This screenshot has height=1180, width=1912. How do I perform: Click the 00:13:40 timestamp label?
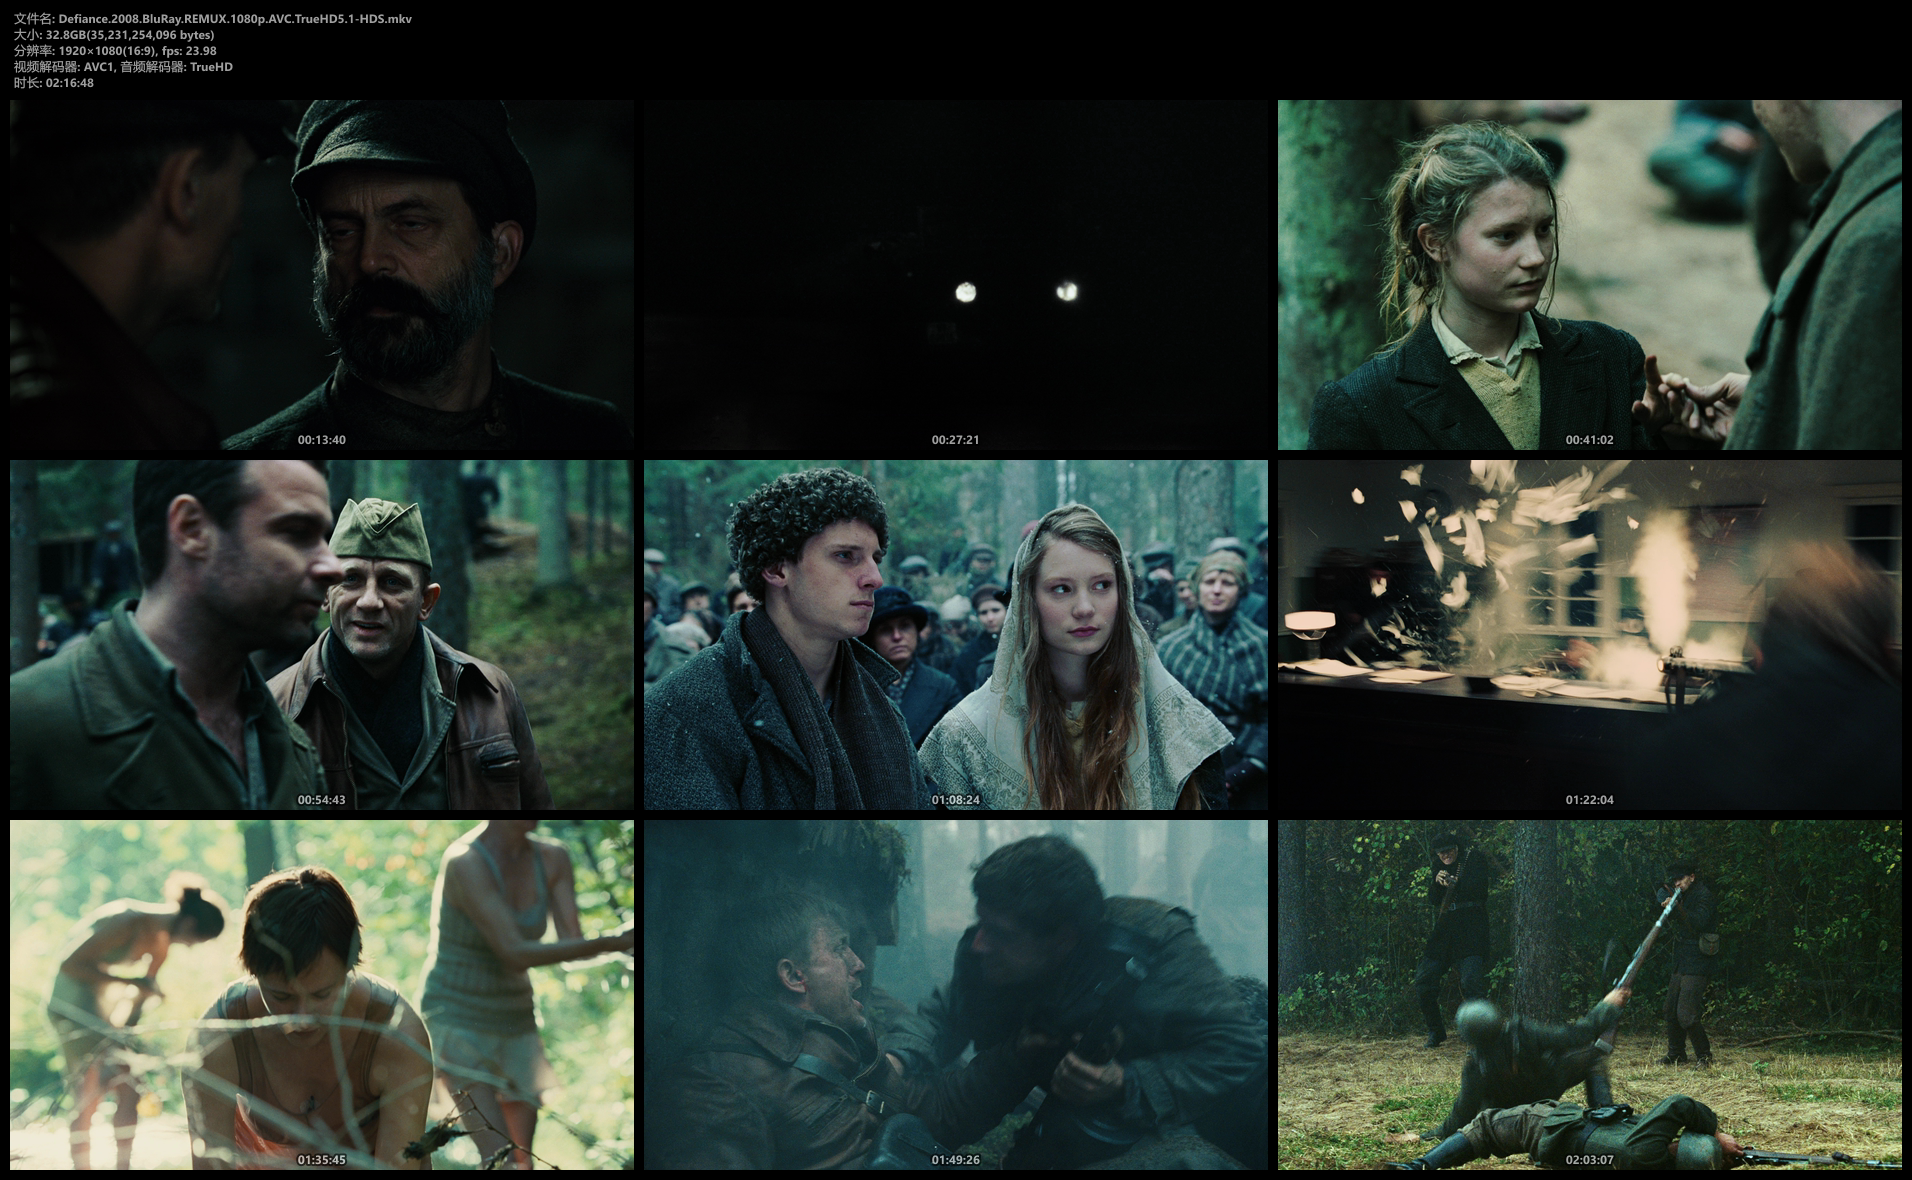pos(321,440)
